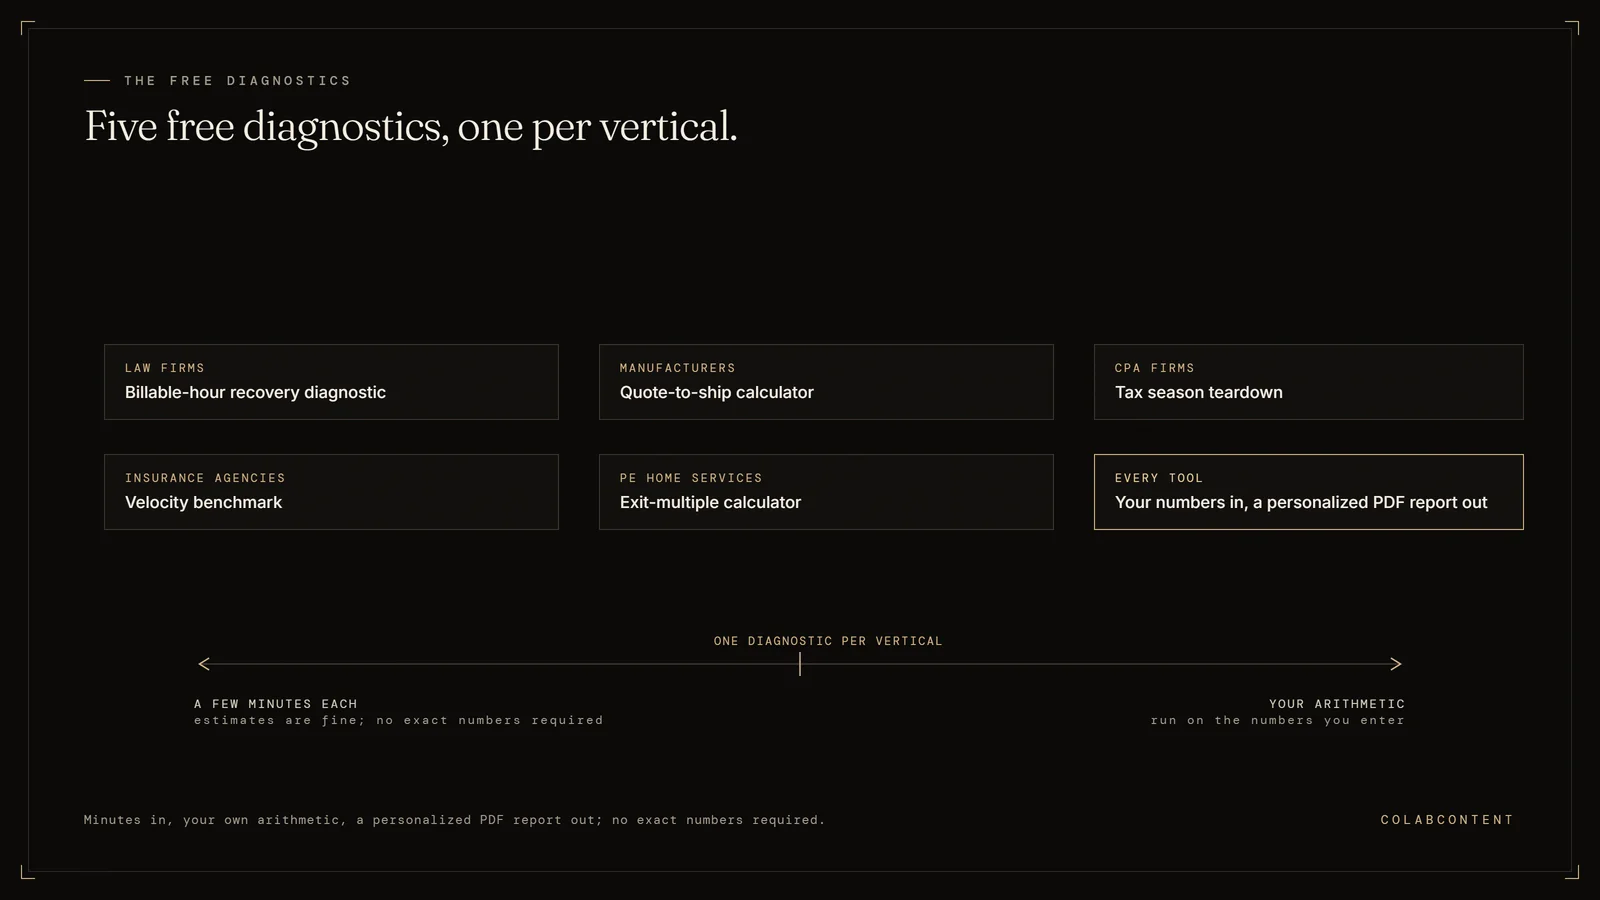Click the footer summary sentence about PDF report
Viewport: 1600px width, 900px height.
pos(455,820)
